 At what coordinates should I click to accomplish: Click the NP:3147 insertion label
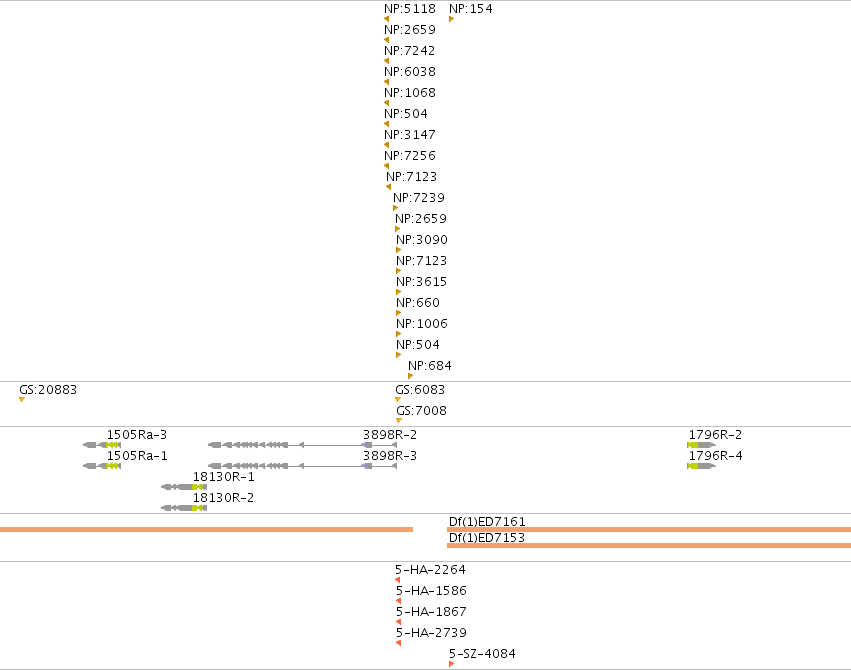point(410,135)
